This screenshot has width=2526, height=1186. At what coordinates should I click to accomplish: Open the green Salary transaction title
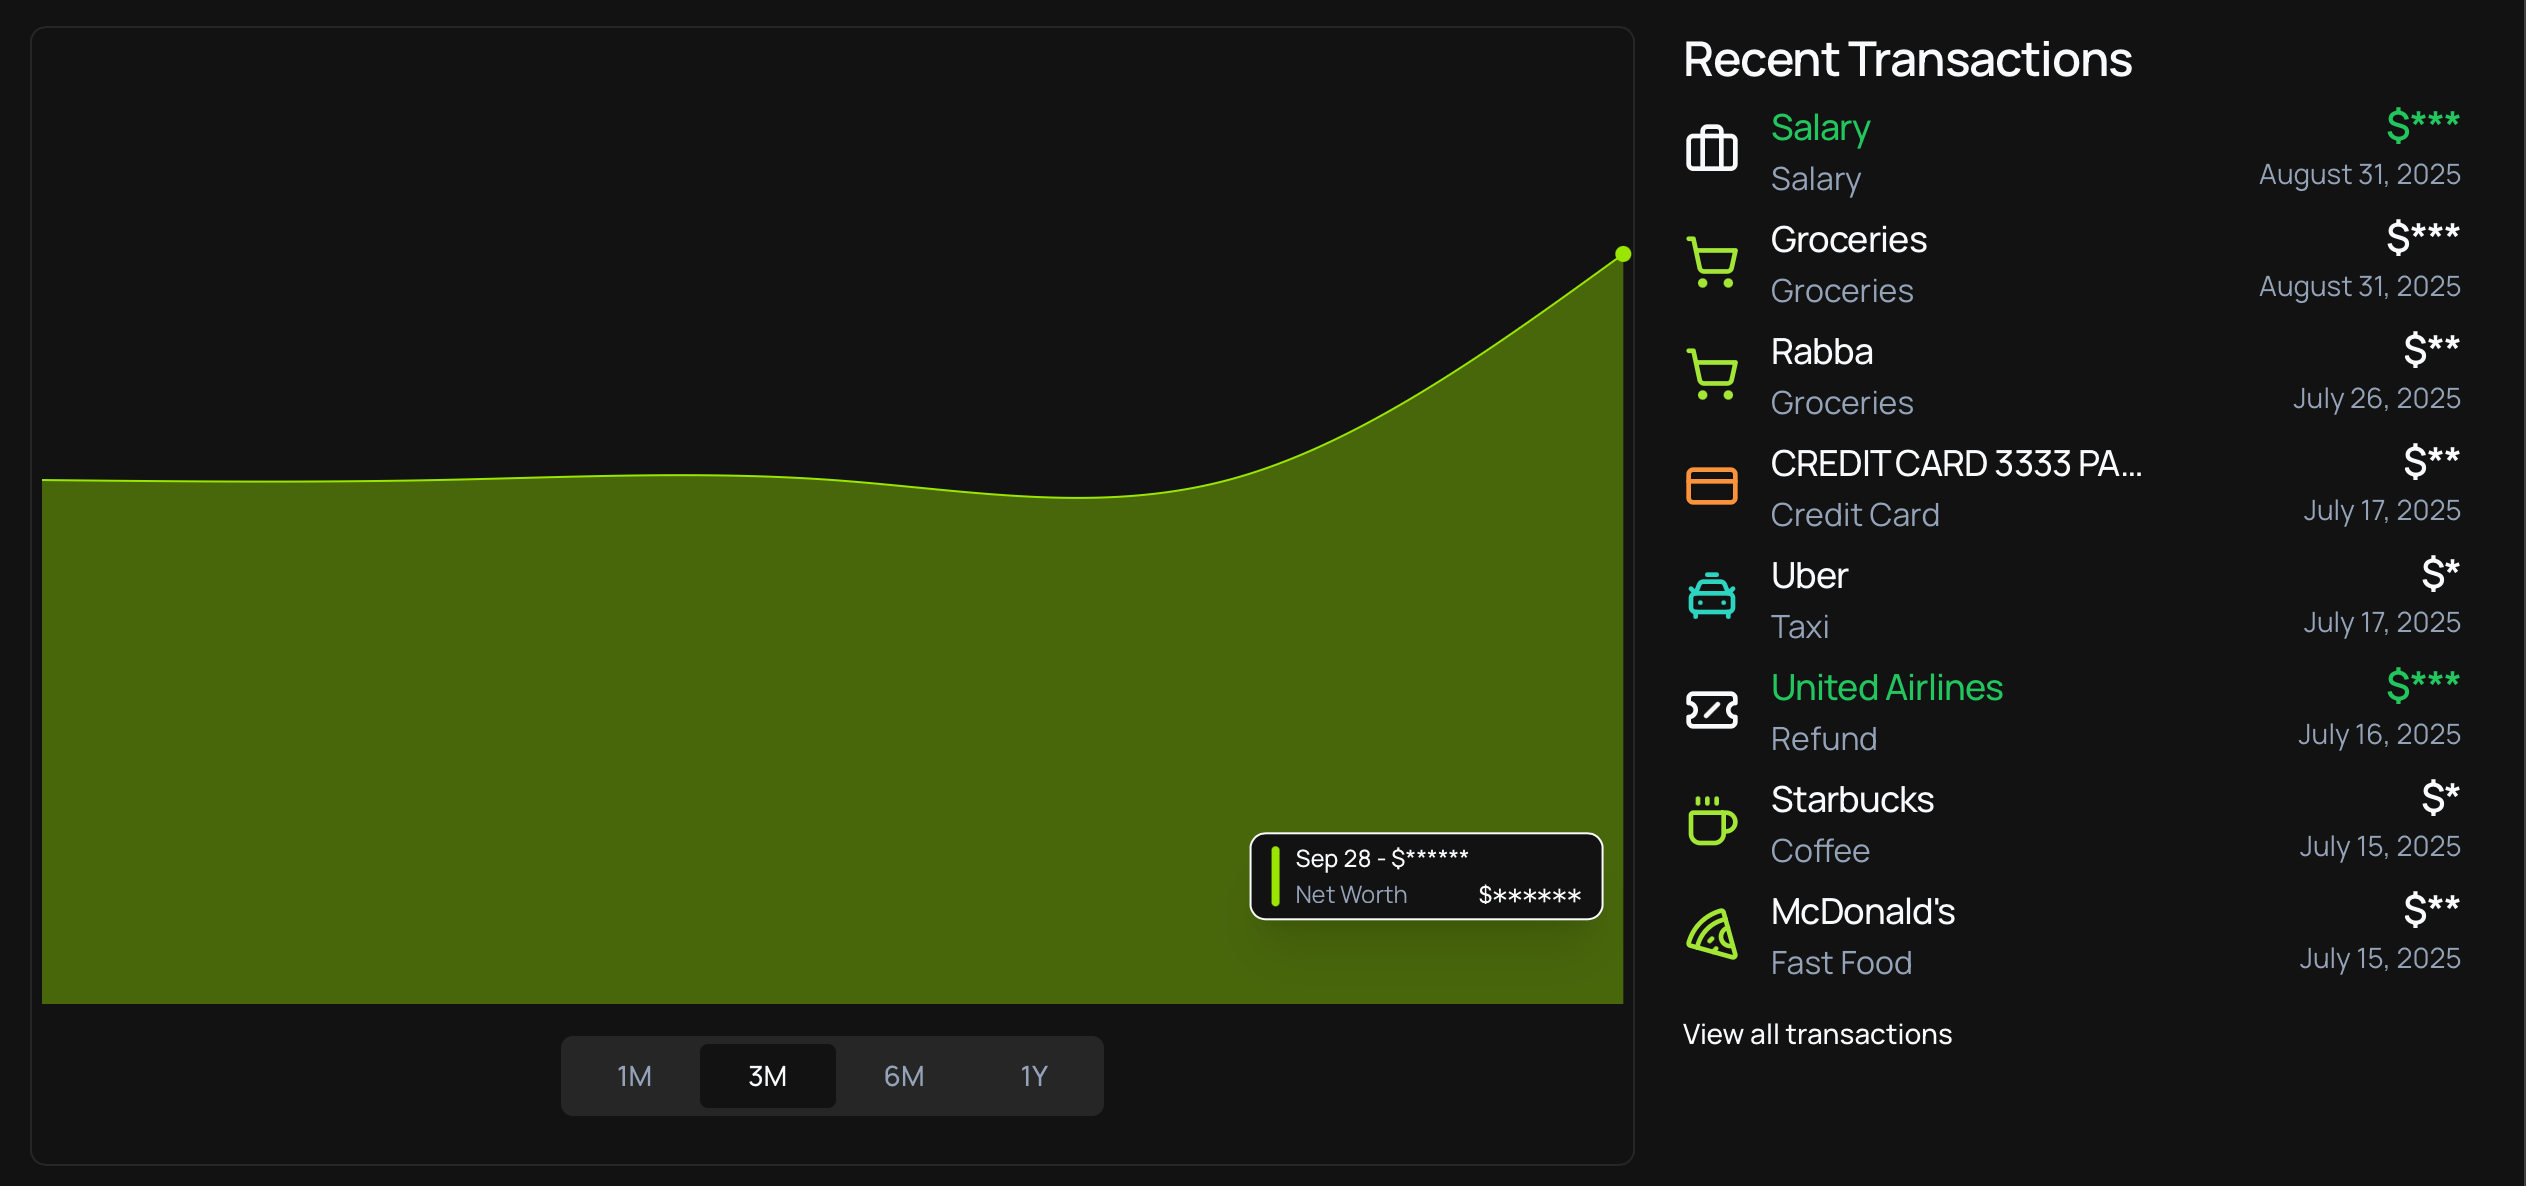pos(1820,128)
